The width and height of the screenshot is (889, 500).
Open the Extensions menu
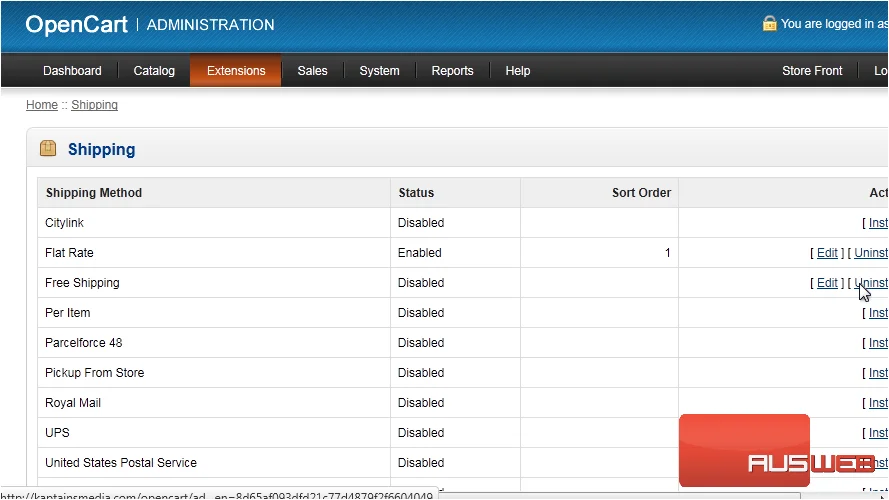click(x=236, y=71)
